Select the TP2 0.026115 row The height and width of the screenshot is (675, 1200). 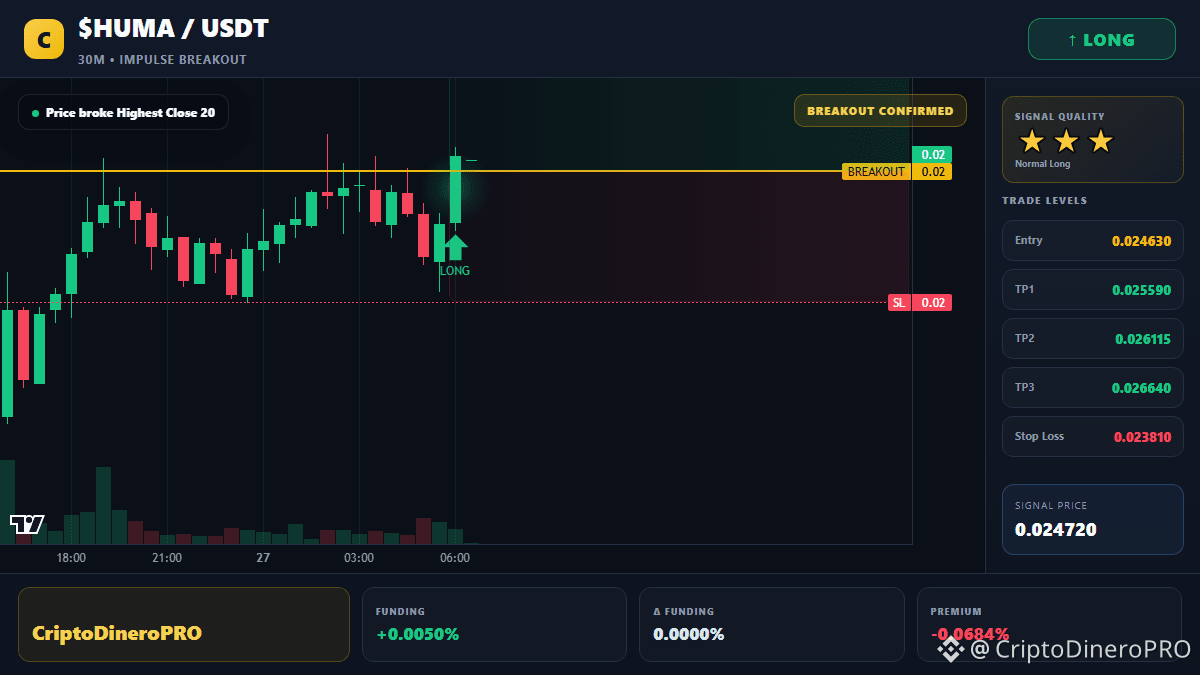pos(1092,338)
